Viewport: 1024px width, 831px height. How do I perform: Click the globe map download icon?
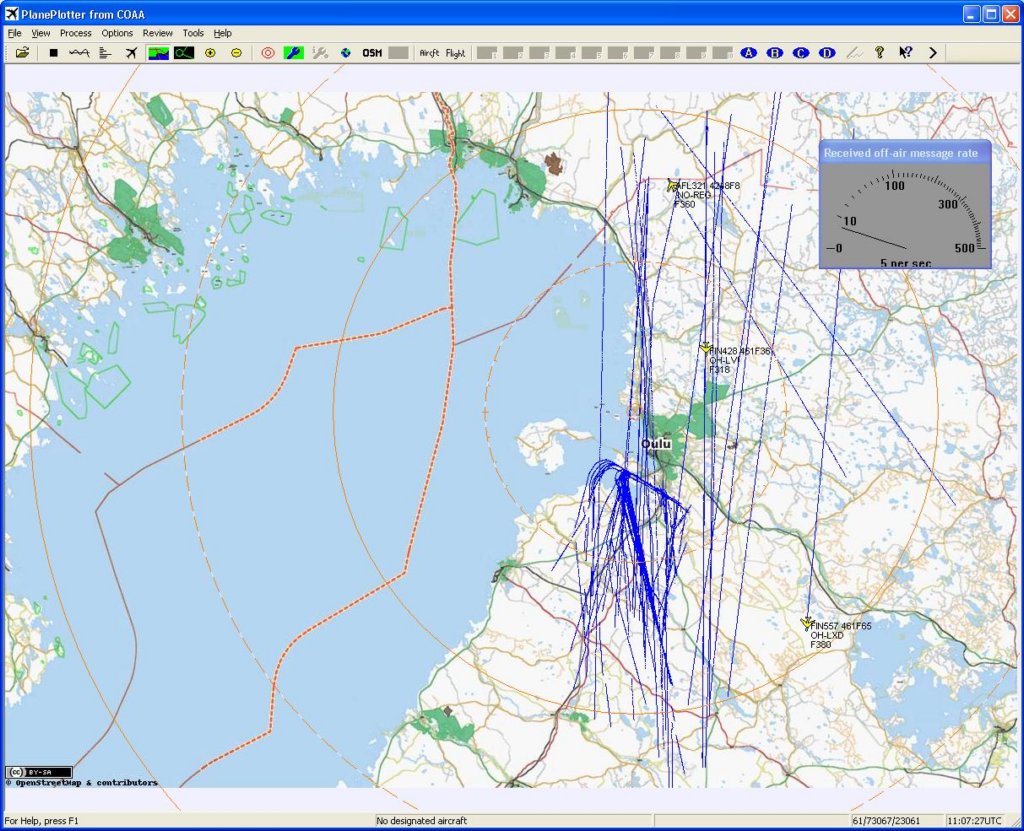pyautogui.click(x=346, y=53)
